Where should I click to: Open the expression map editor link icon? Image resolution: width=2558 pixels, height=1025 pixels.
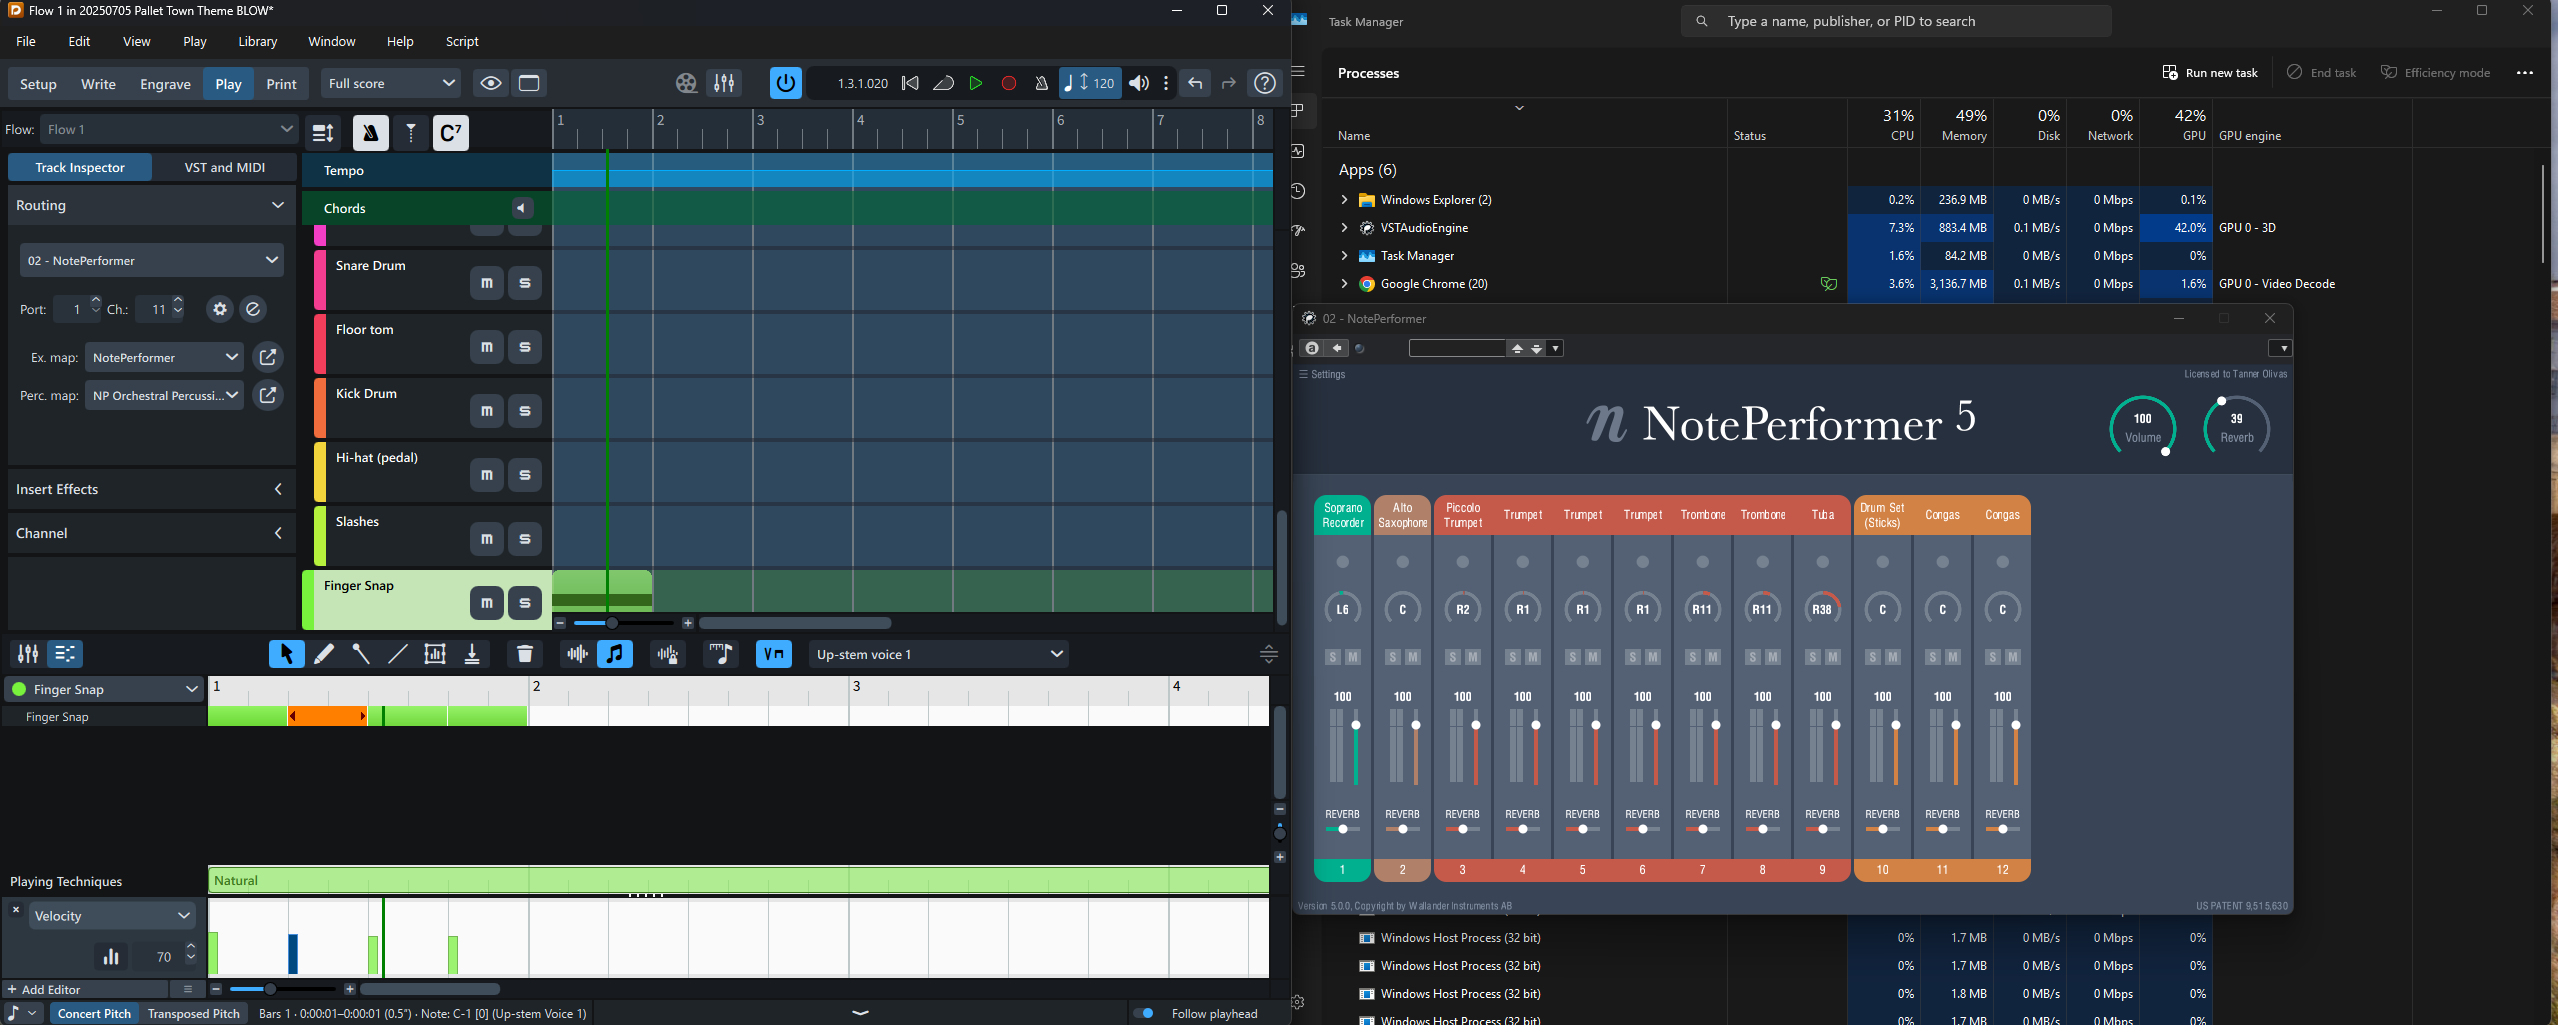[268, 357]
